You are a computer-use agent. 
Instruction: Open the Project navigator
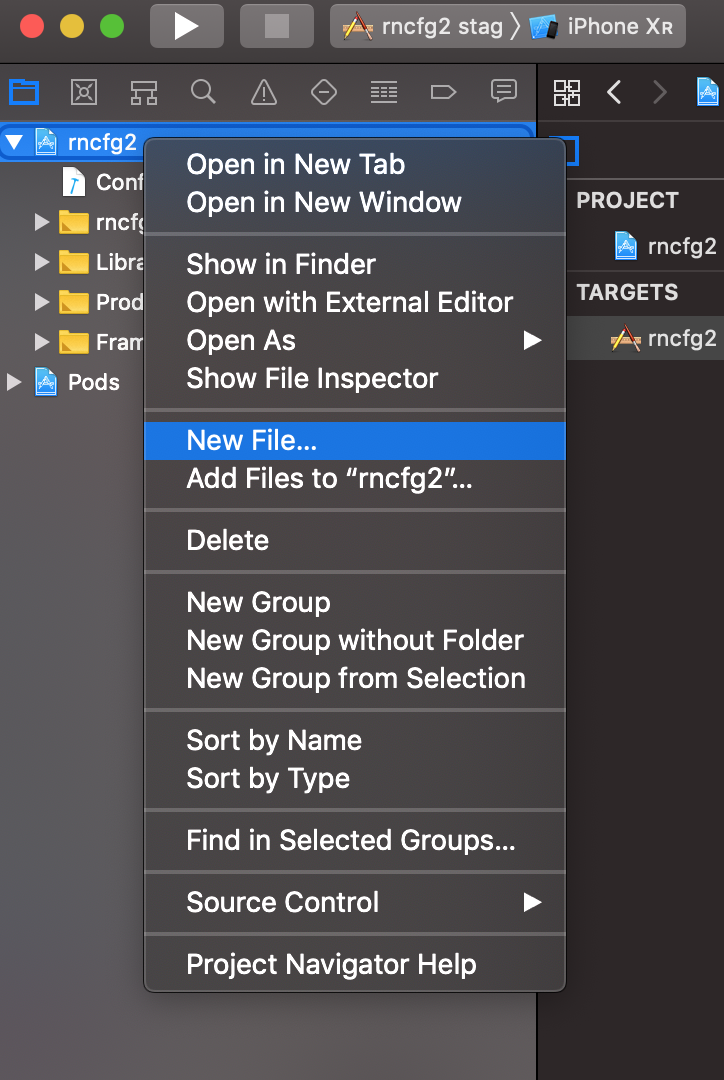point(23,91)
